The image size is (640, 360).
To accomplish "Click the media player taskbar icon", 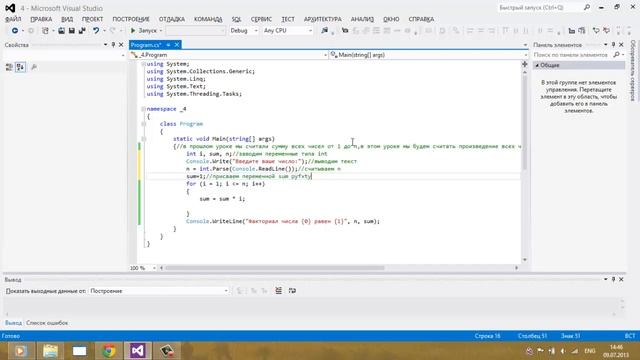I will tap(20, 351).
